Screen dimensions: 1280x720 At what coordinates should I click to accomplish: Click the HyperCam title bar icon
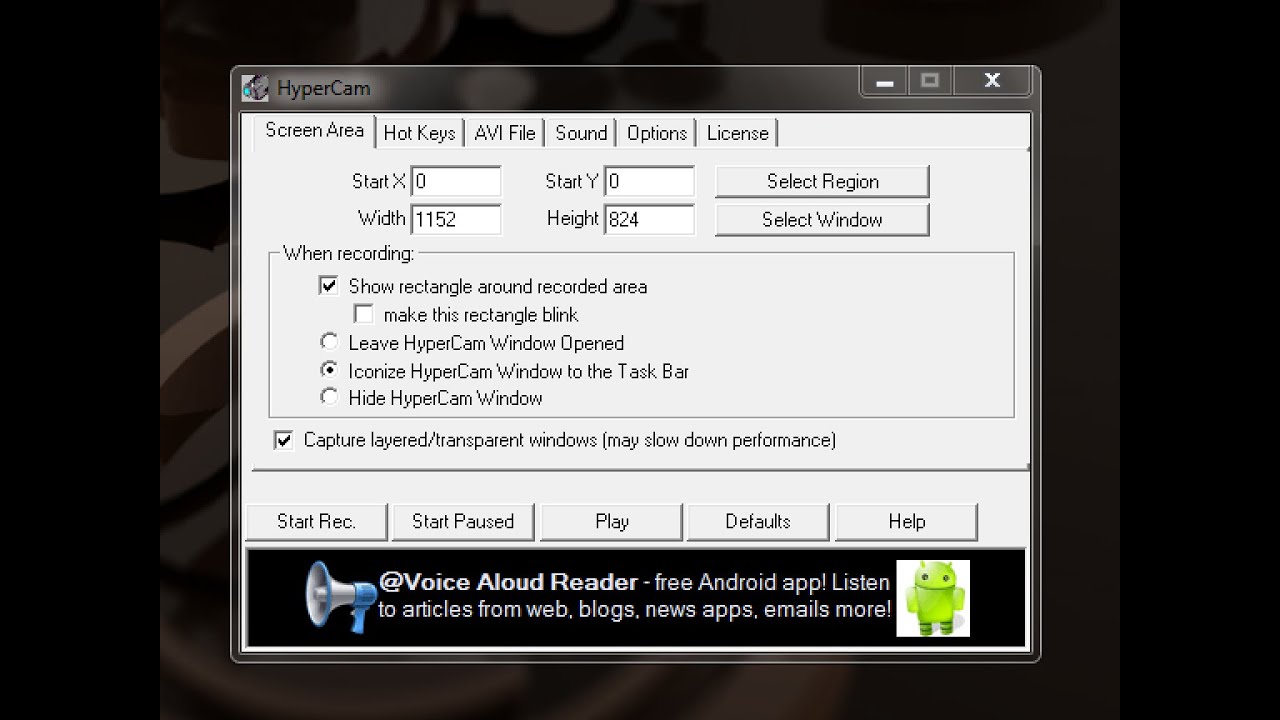point(255,88)
